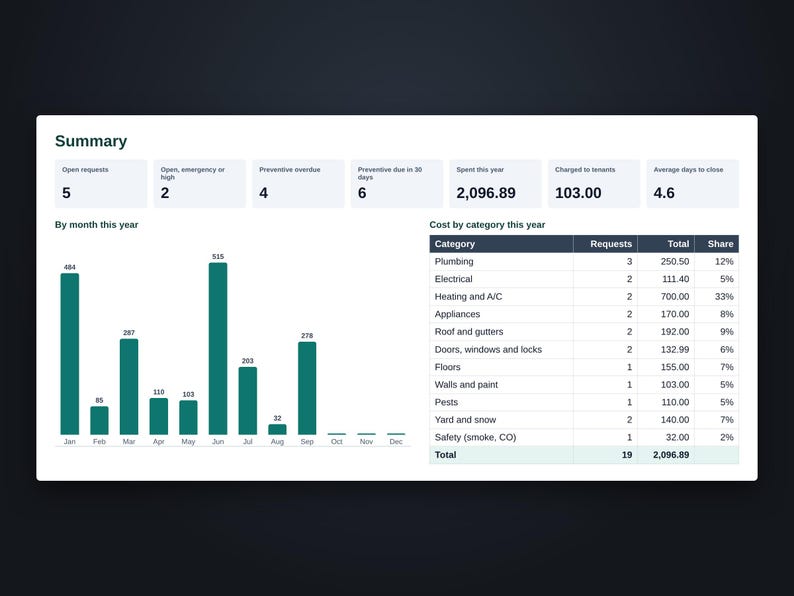Click the footer total 2,096.89

click(x=670, y=455)
